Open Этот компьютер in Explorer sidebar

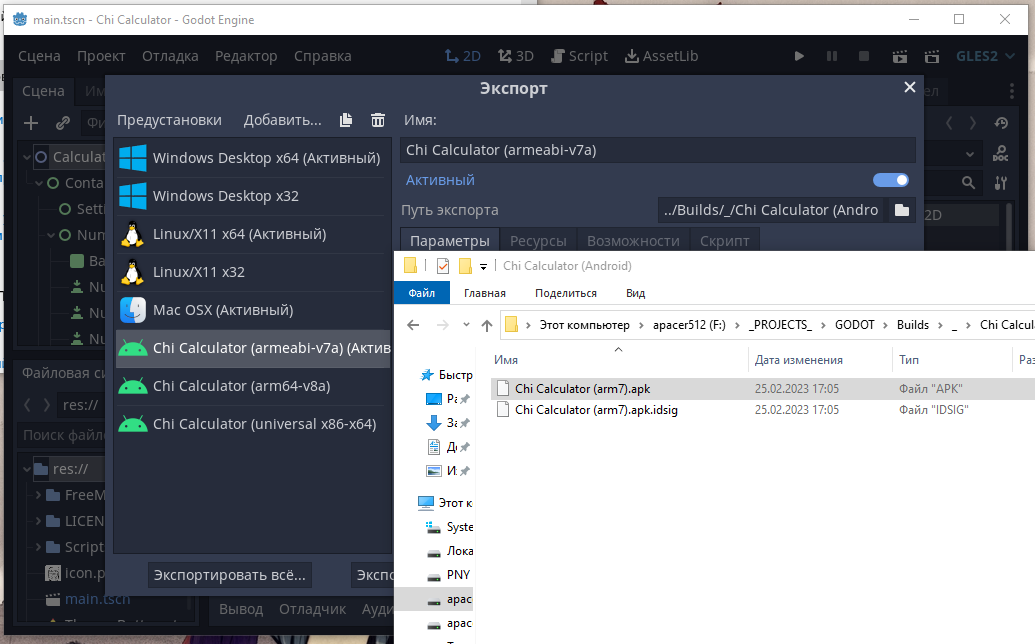446,503
